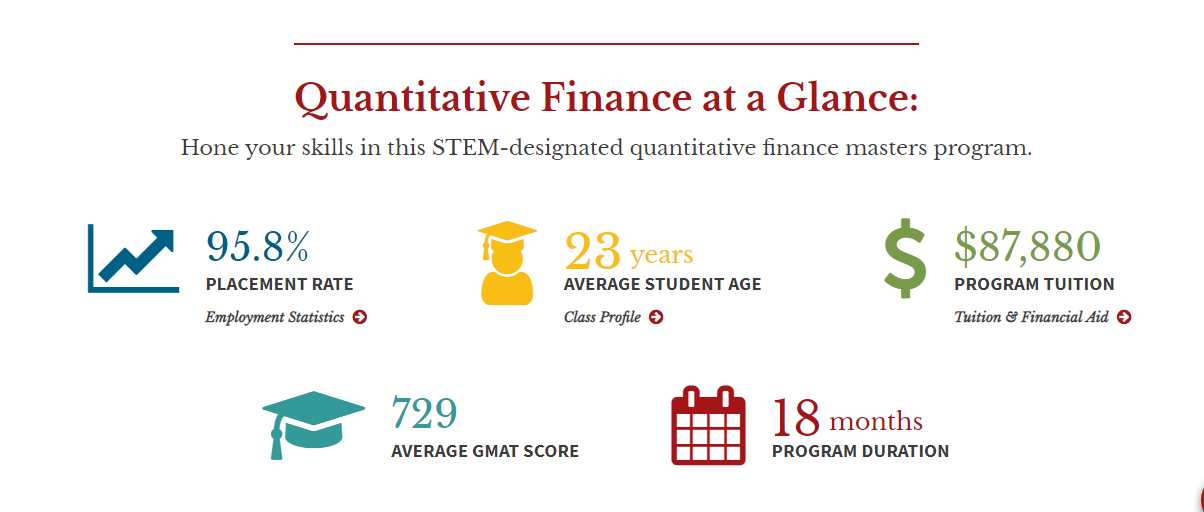
Task: Click the 23 years student age figure
Action: pos(628,252)
